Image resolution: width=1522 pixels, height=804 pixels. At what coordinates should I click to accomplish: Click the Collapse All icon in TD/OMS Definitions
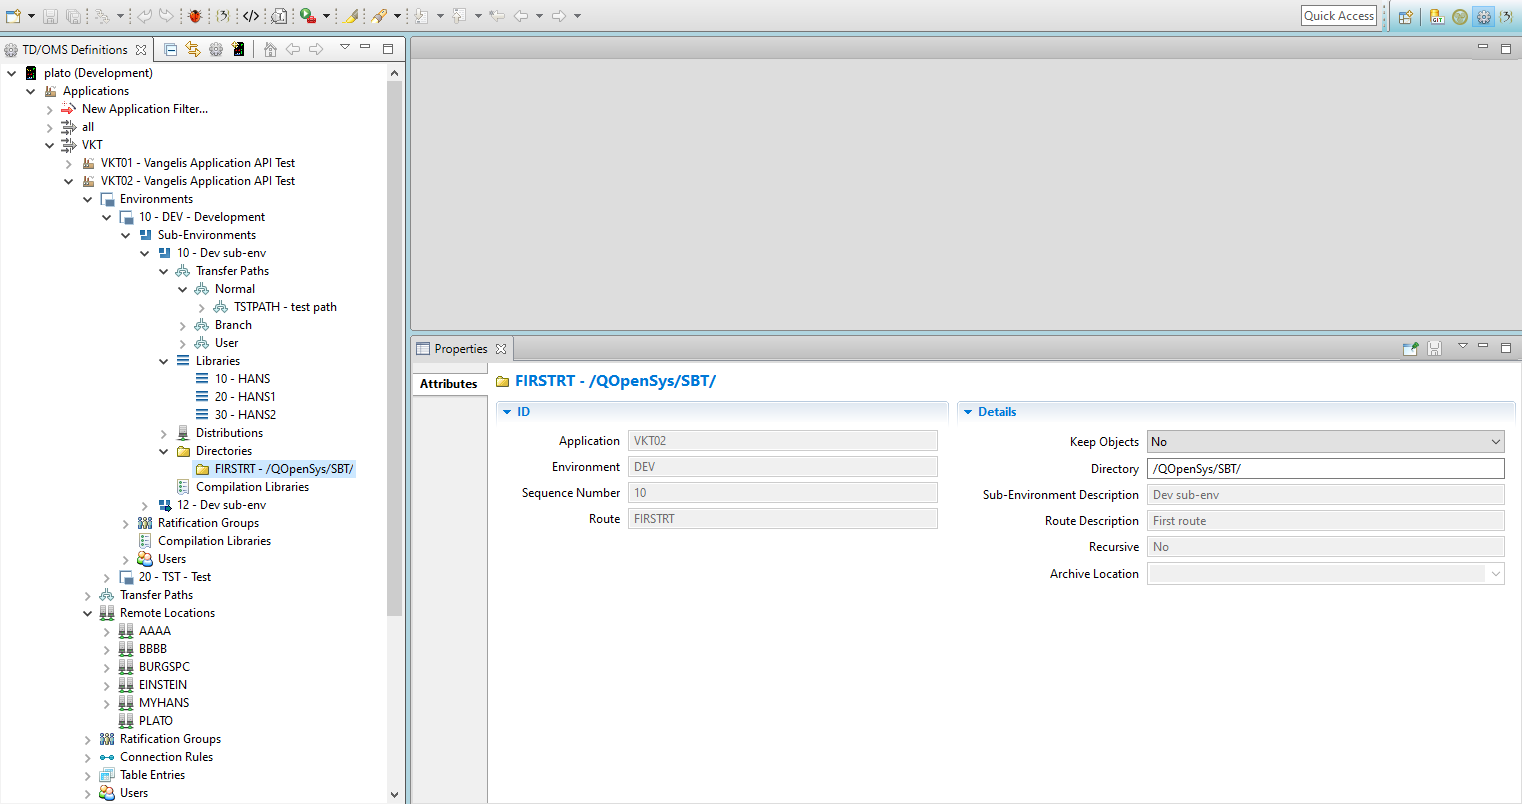click(170, 49)
